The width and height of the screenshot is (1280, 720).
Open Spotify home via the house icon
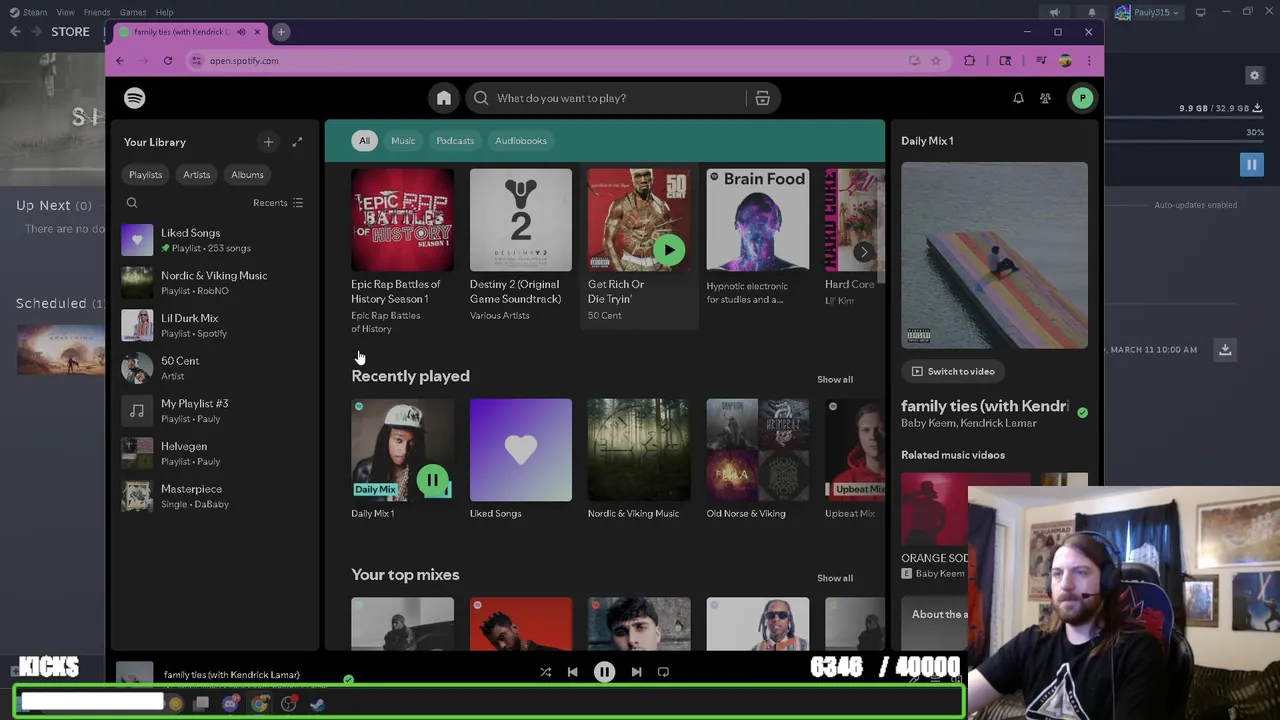(x=444, y=98)
